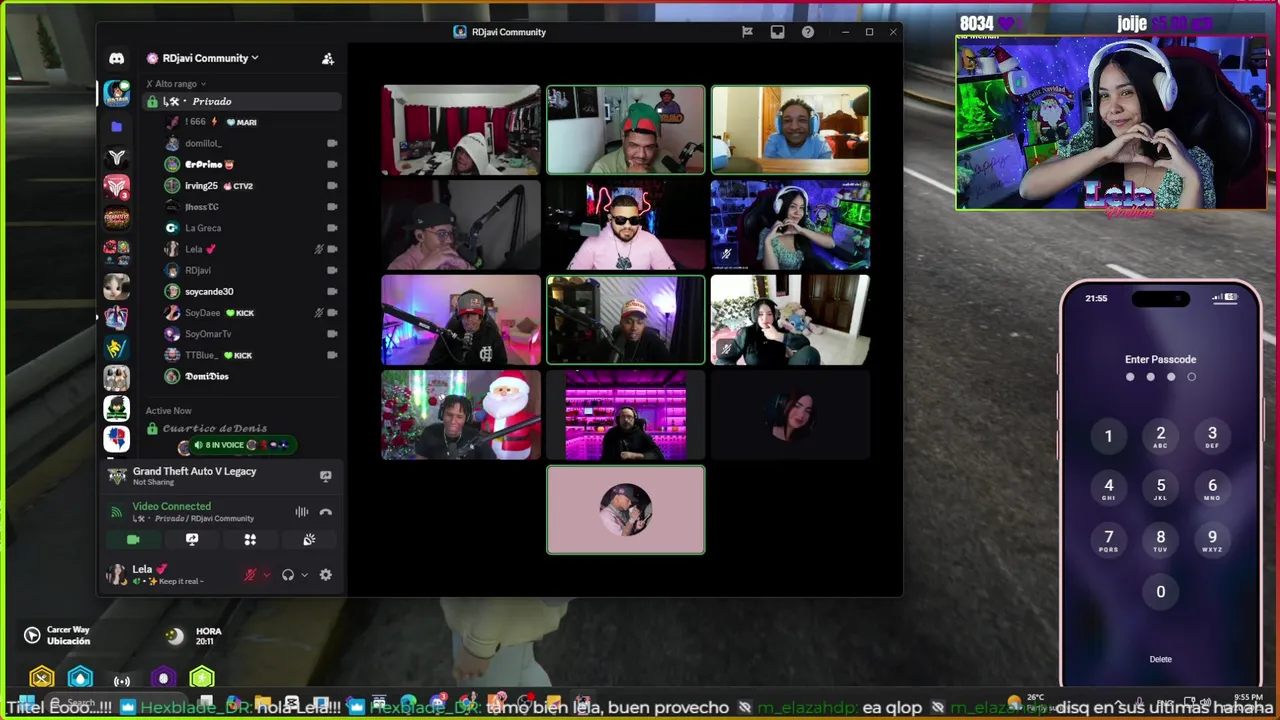Tap Delete on phone passcode screen

pyautogui.click(x=1160, y=659)
